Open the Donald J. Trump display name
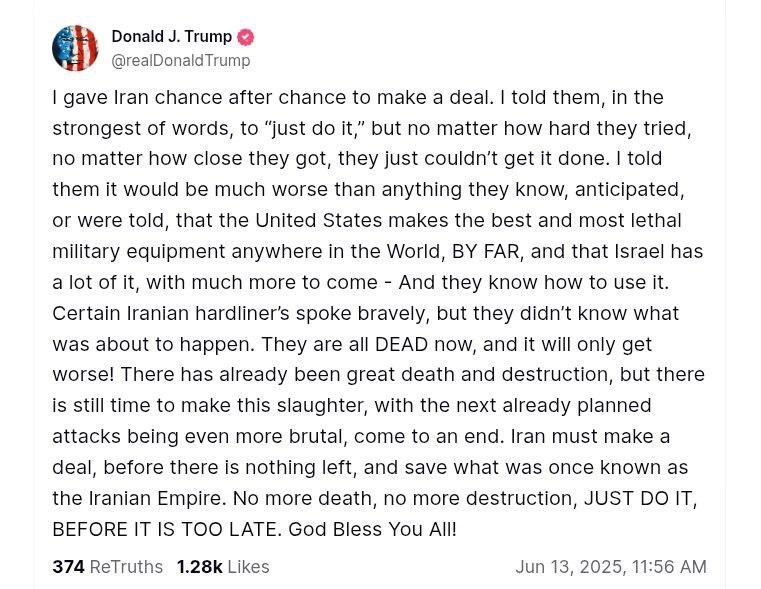The width and height of the screenshot is (761, 589). coord(171,37)
